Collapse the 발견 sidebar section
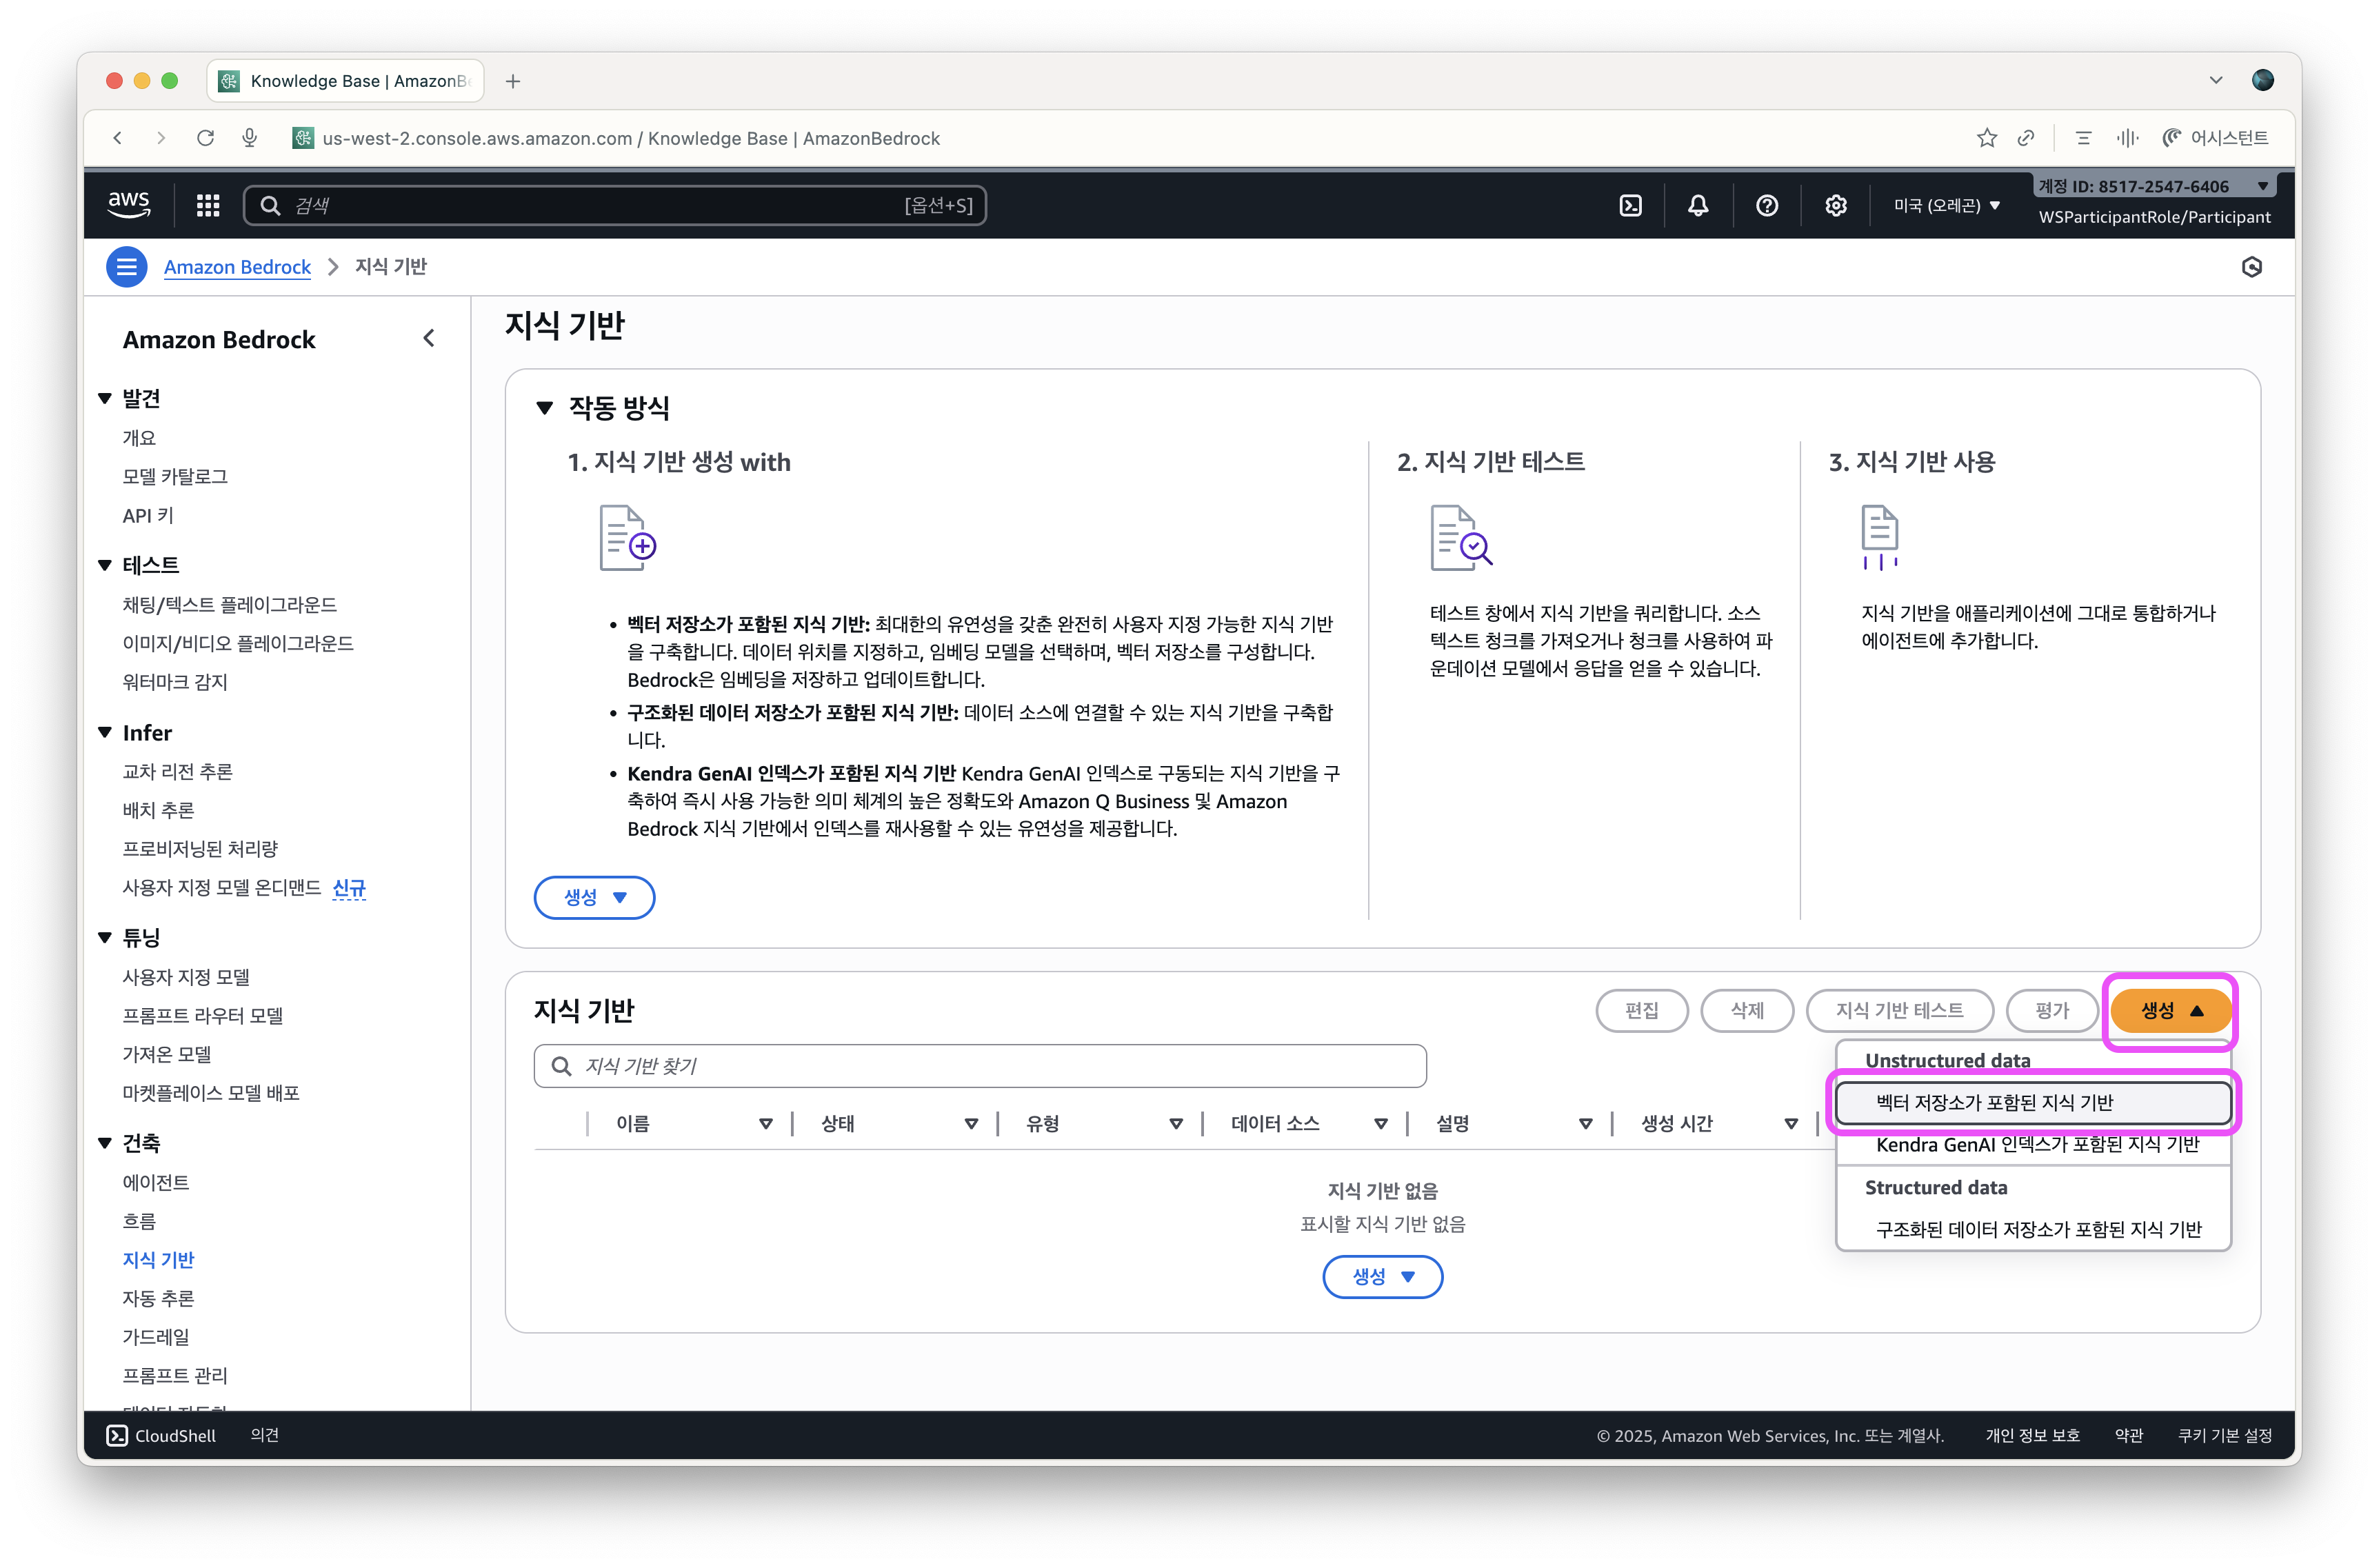This screenshot has height=1568, width=2379. (x=105, y=399)
